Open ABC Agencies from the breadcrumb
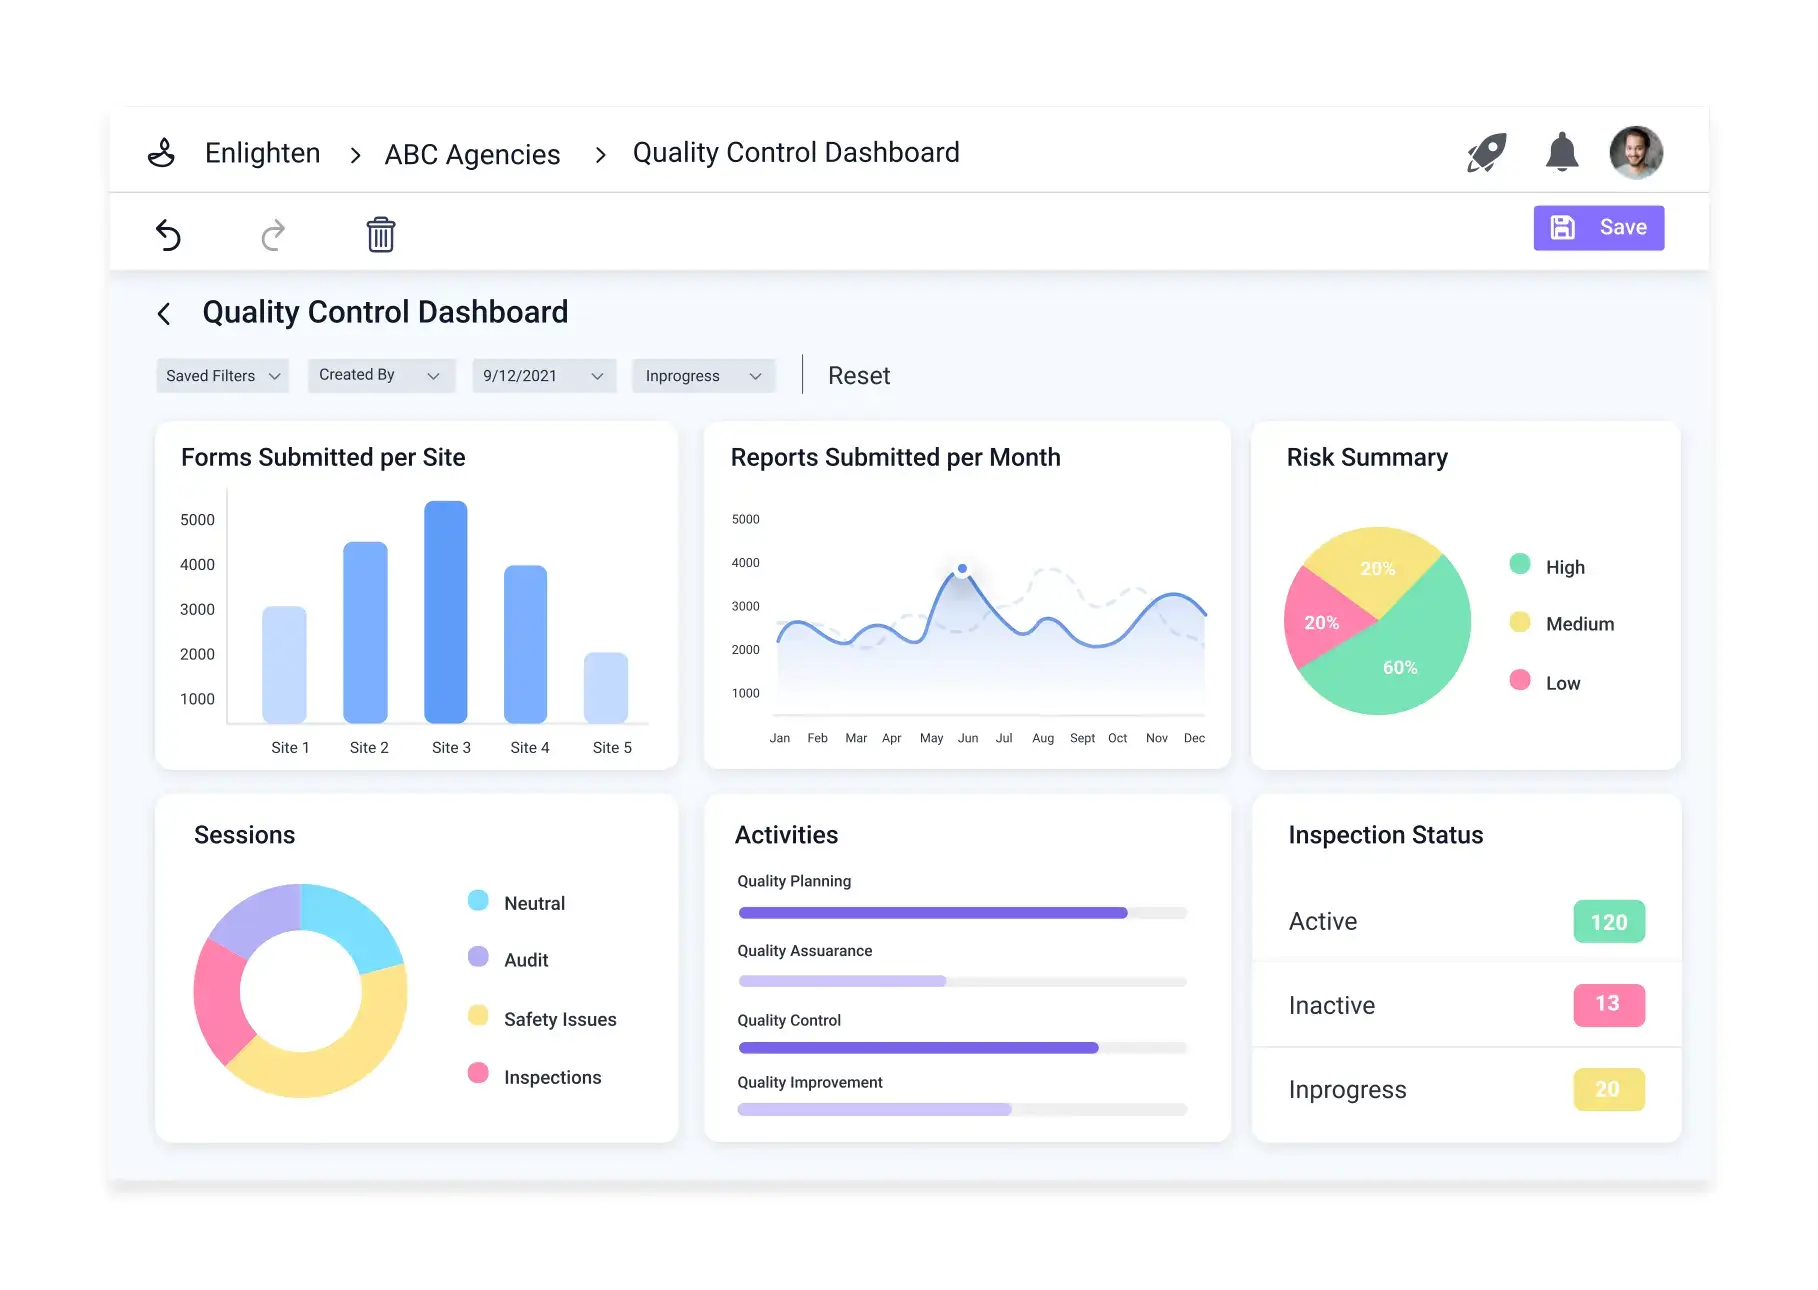Image resolution: width=1818 pixels, height=1290 pixels. [472, 153]
